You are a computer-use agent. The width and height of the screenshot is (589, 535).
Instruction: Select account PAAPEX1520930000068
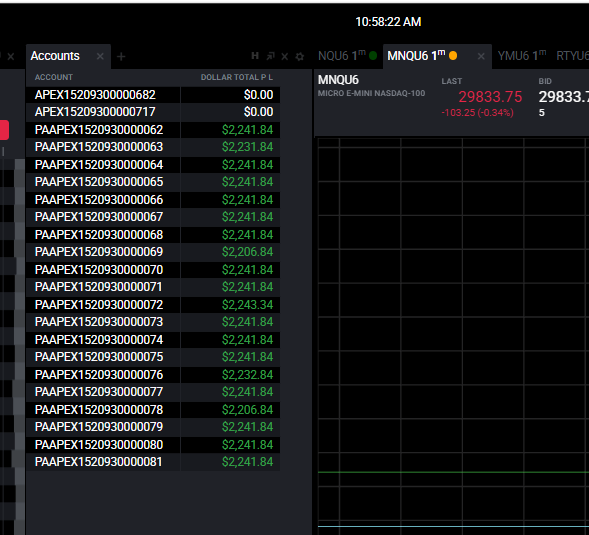click(x=99, y=235)
